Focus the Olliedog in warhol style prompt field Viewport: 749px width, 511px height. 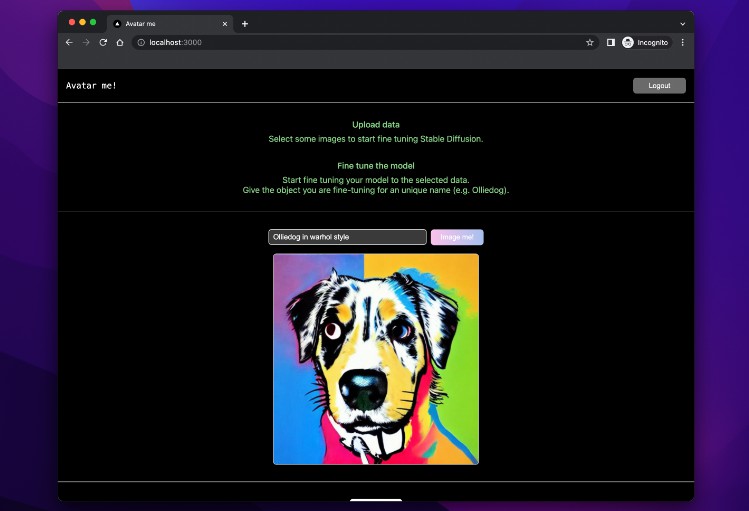click(x=347, y=237)
